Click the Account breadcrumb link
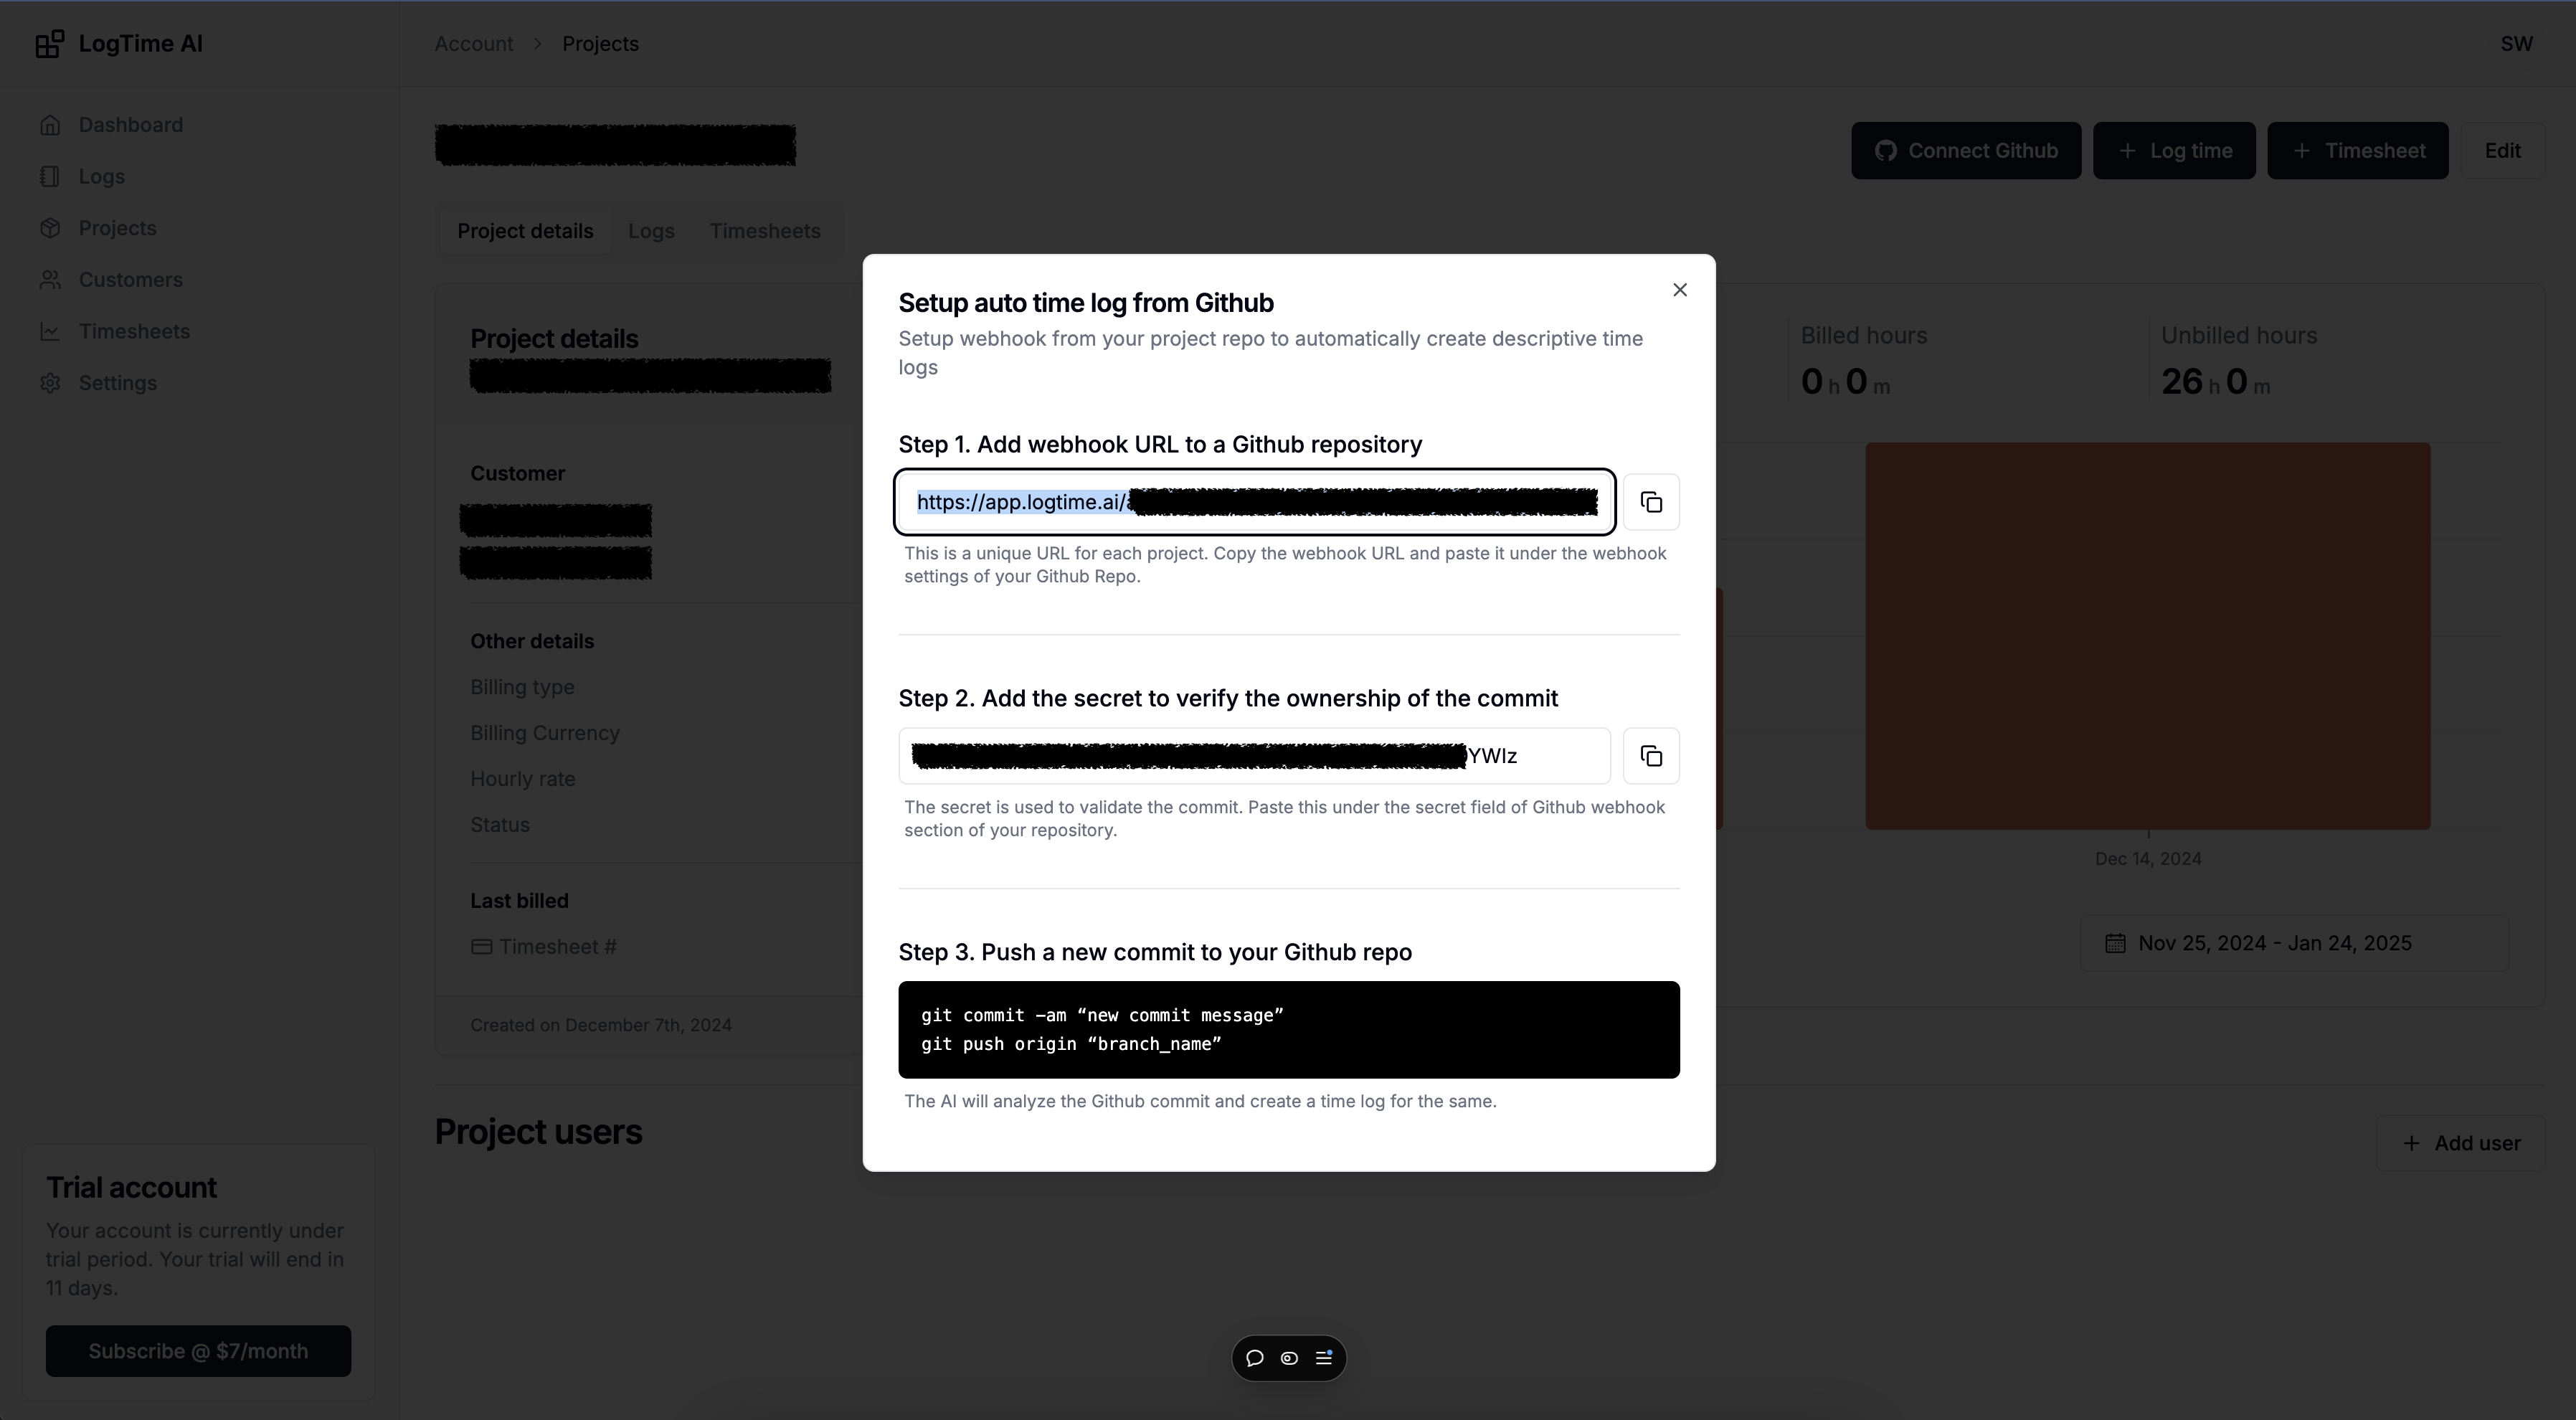 [x=473, y=44]
